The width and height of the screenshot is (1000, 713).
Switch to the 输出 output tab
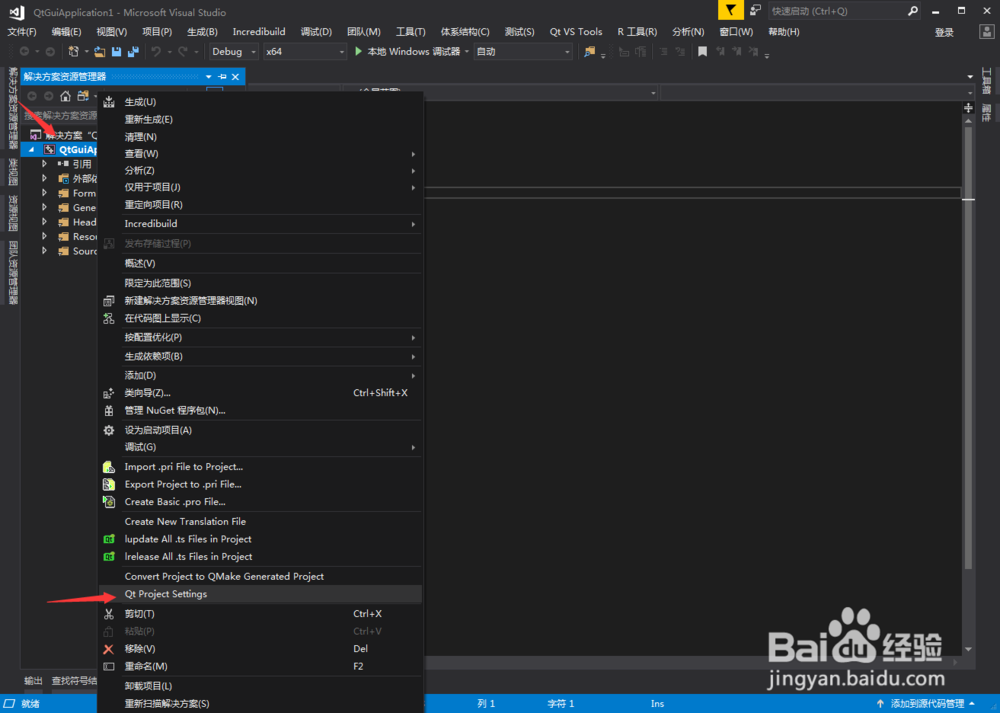(x=33, y=680)
